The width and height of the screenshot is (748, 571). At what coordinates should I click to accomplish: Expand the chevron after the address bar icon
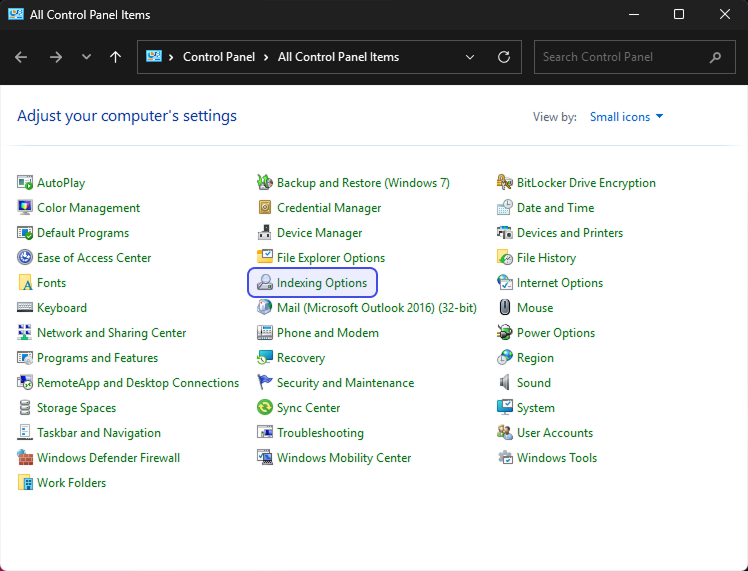171,57
